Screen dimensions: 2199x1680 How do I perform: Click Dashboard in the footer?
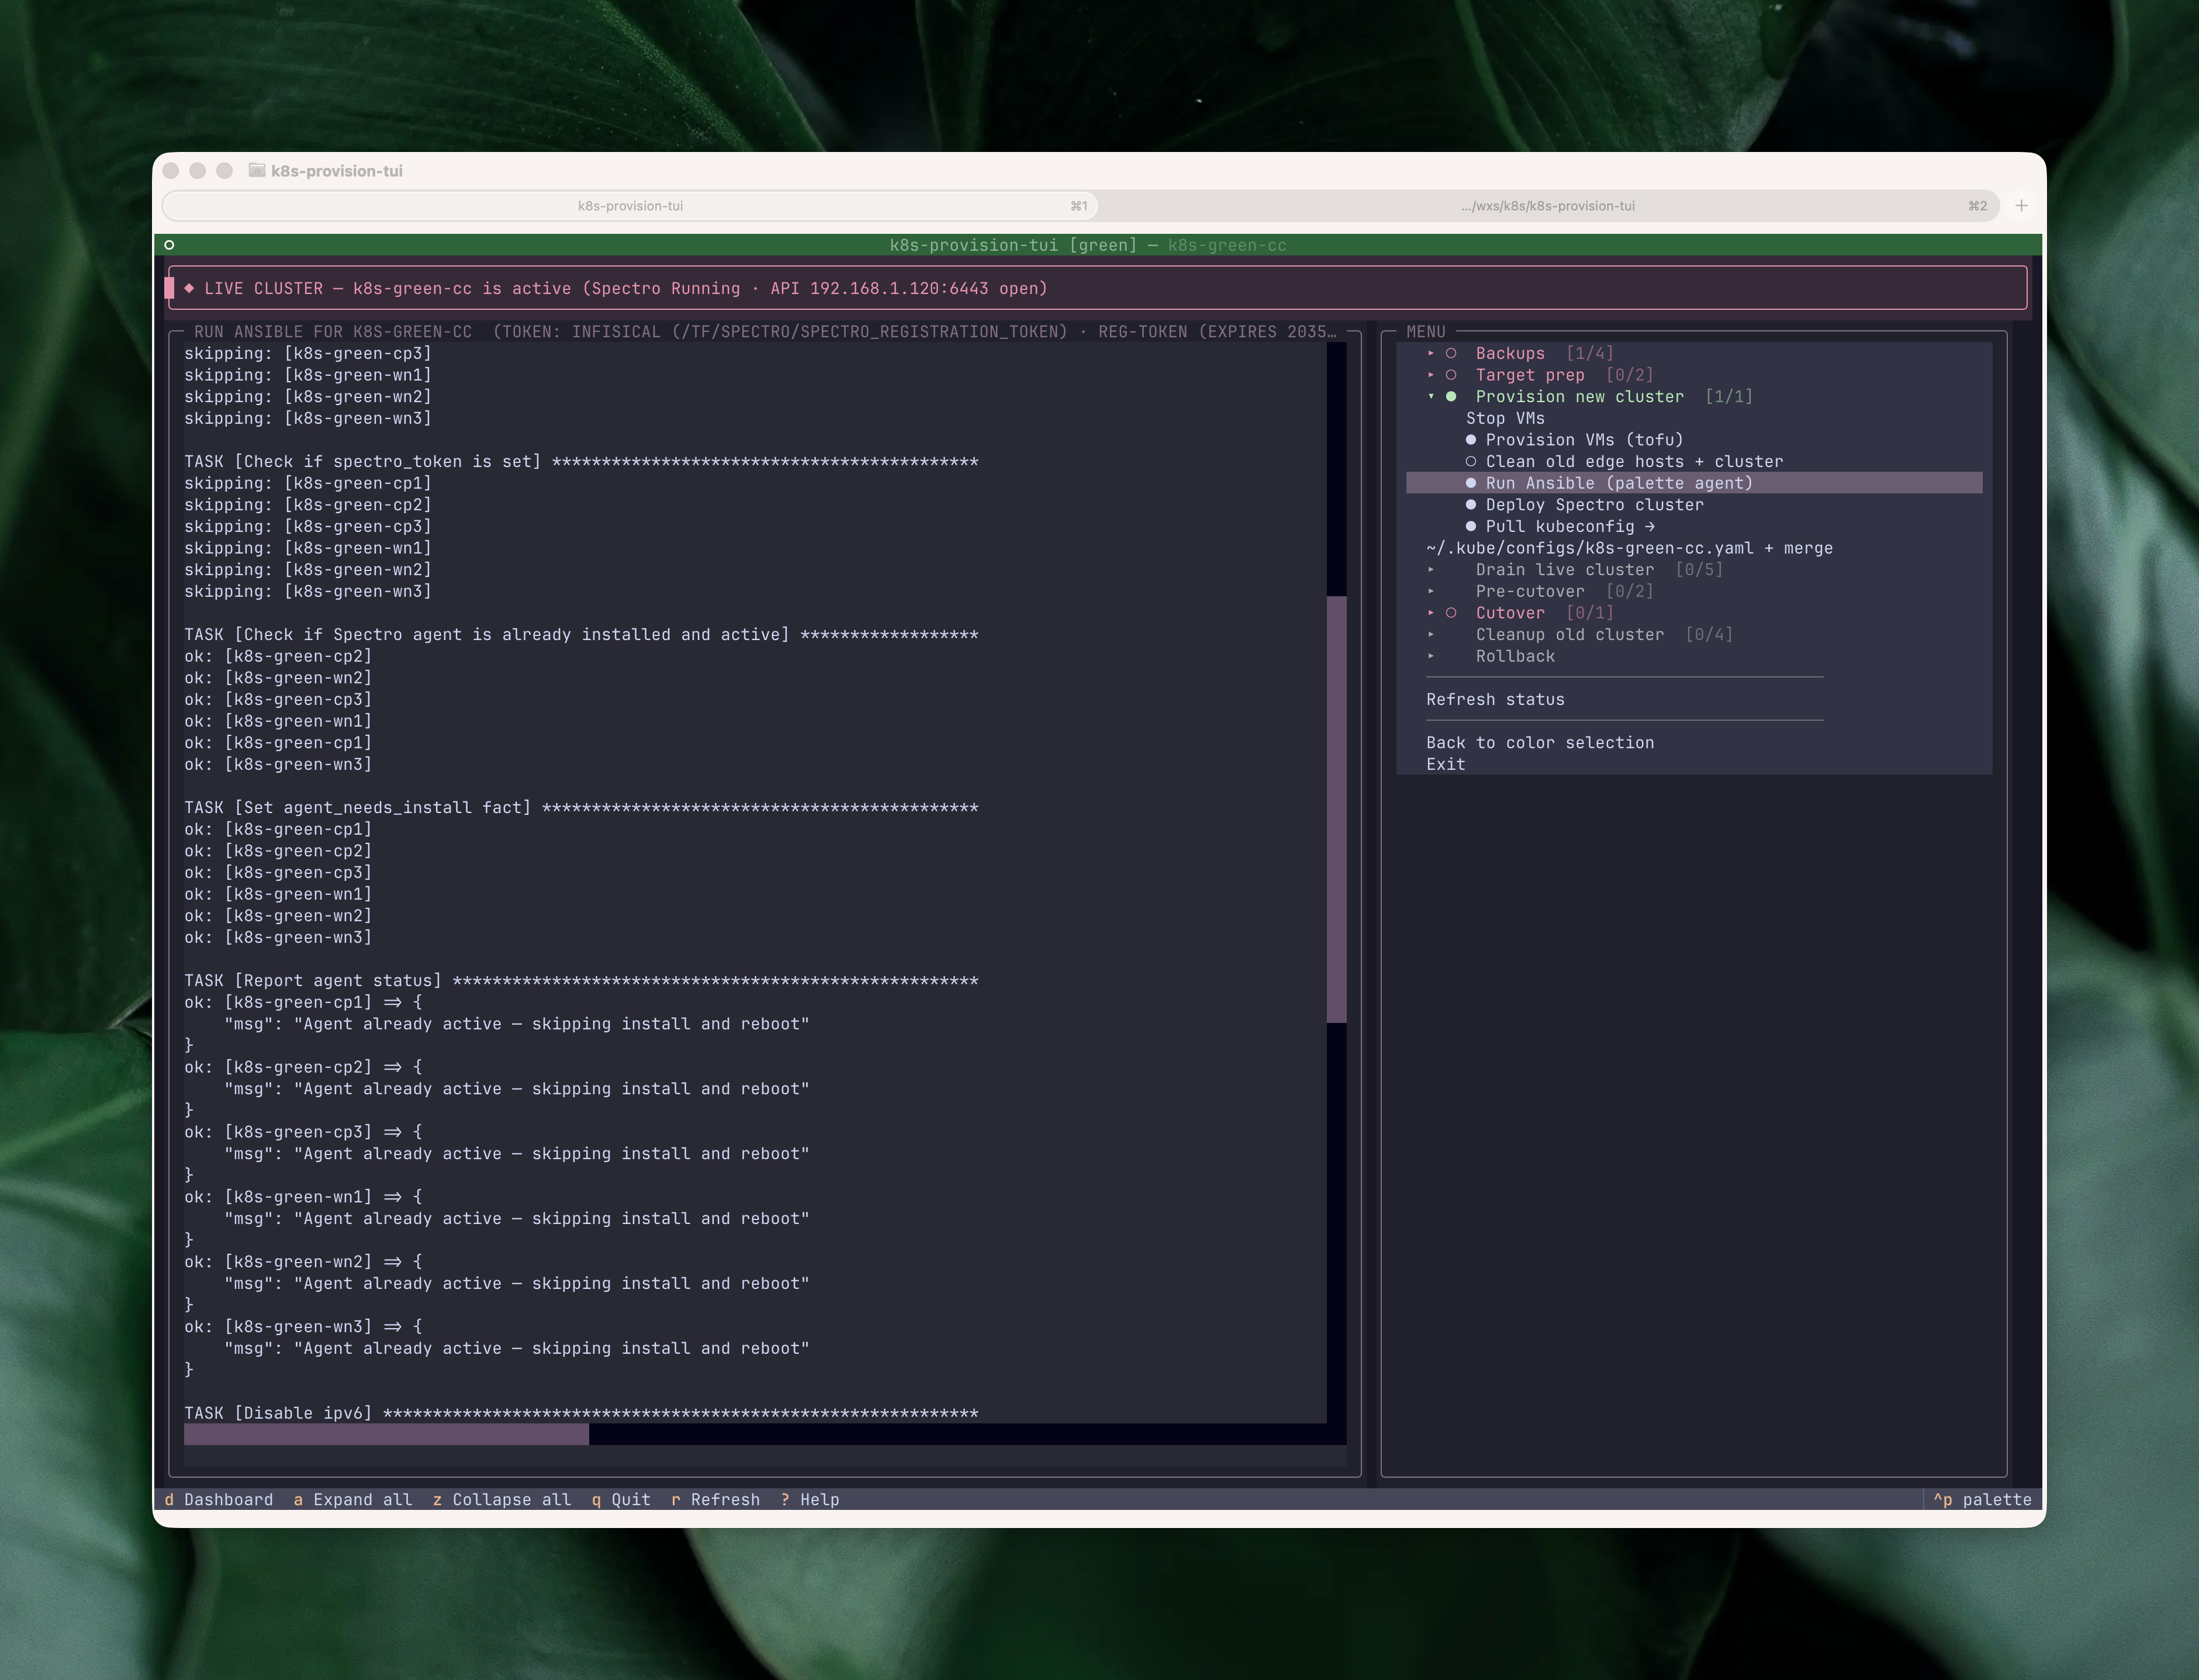pos(218,1500)
